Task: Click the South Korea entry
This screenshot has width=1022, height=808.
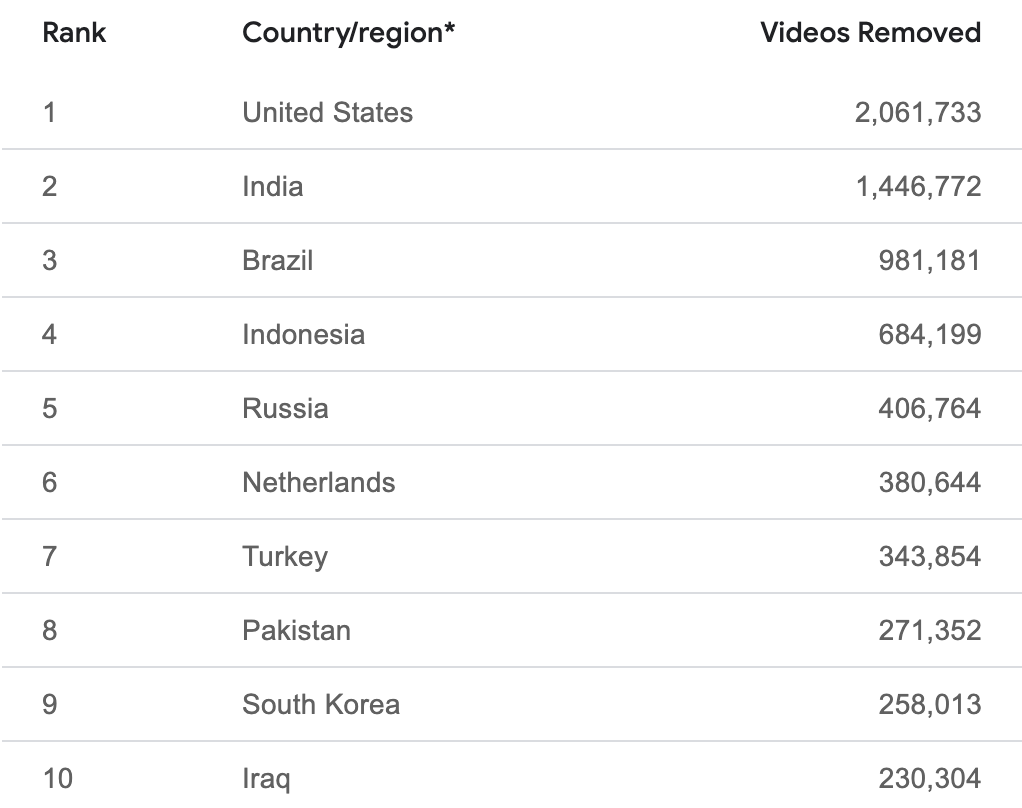Action: tap(321, 704)
